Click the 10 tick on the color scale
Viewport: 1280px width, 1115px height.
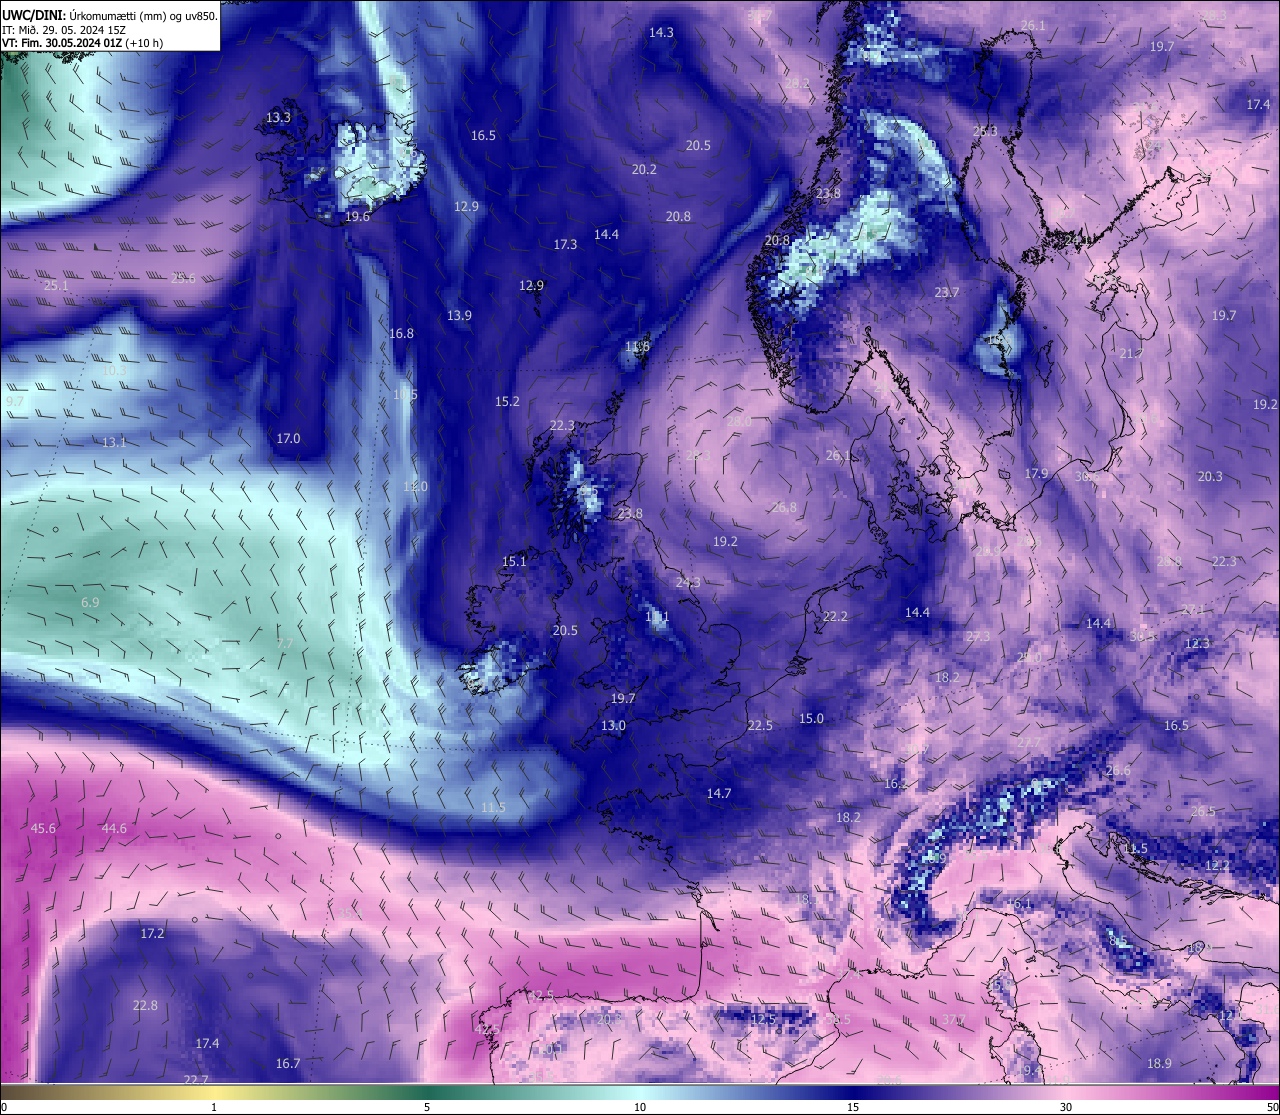click(640, 1107)
